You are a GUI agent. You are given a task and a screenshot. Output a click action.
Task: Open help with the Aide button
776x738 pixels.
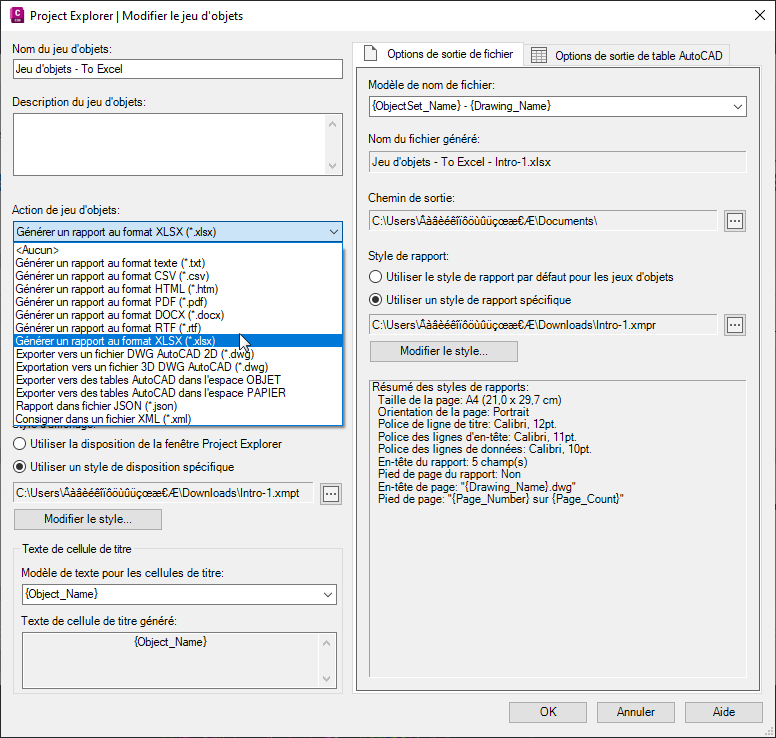point(724,712)
